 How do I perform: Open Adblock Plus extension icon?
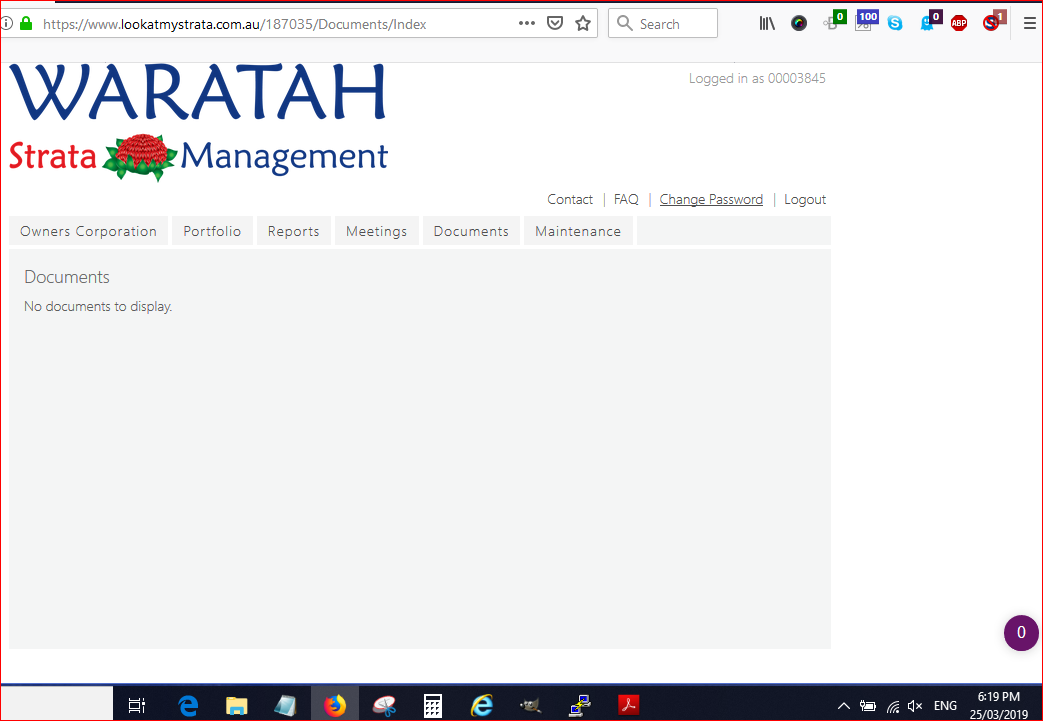click(x=959, y=23)
